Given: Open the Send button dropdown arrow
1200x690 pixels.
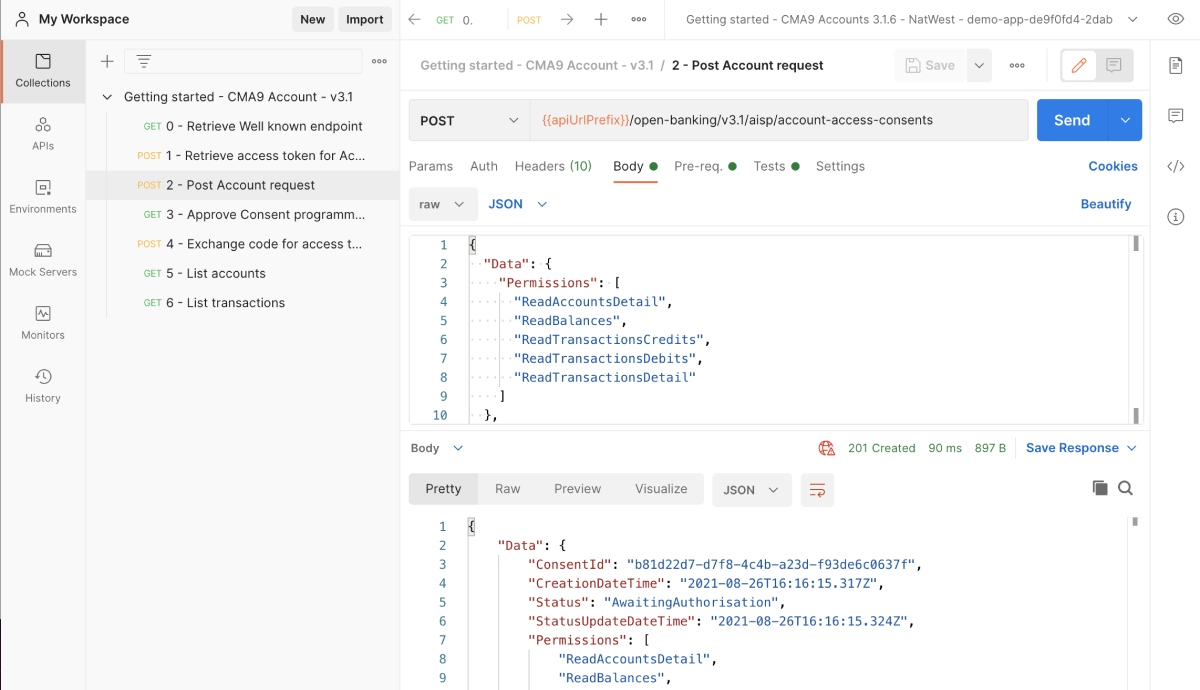Looking at the screenshot, I should click(x=1125, y=120).
